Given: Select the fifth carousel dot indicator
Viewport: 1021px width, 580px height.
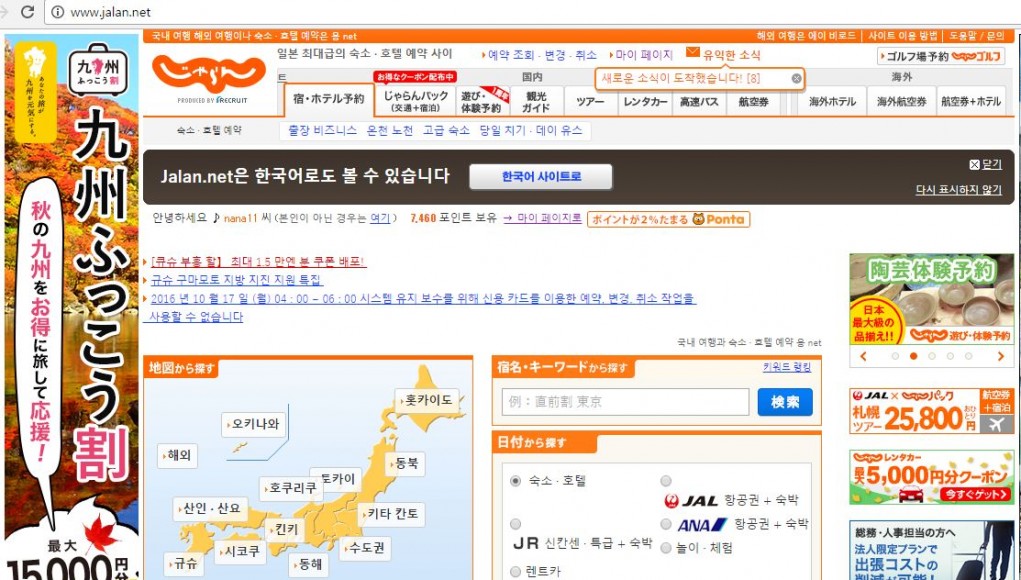Looking at the screenshot, I should point(968,356).
